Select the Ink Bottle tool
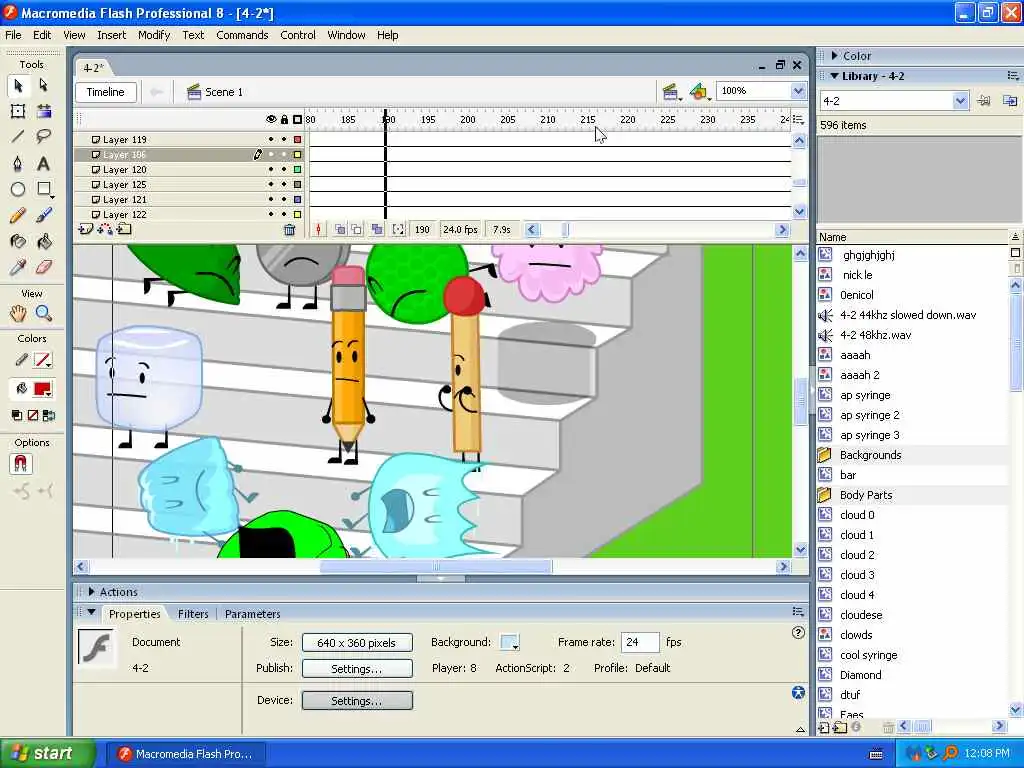 (x=18, y=242)
